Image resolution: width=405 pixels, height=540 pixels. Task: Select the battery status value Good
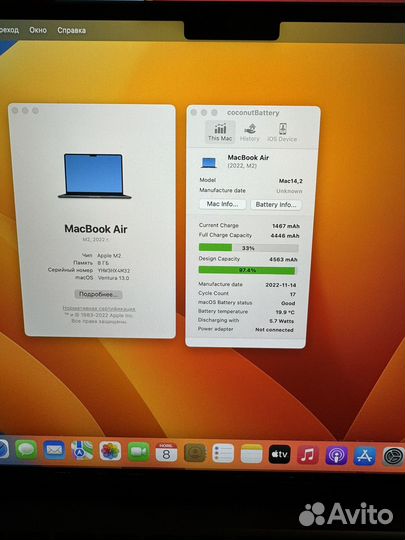(x=288, y=303)
